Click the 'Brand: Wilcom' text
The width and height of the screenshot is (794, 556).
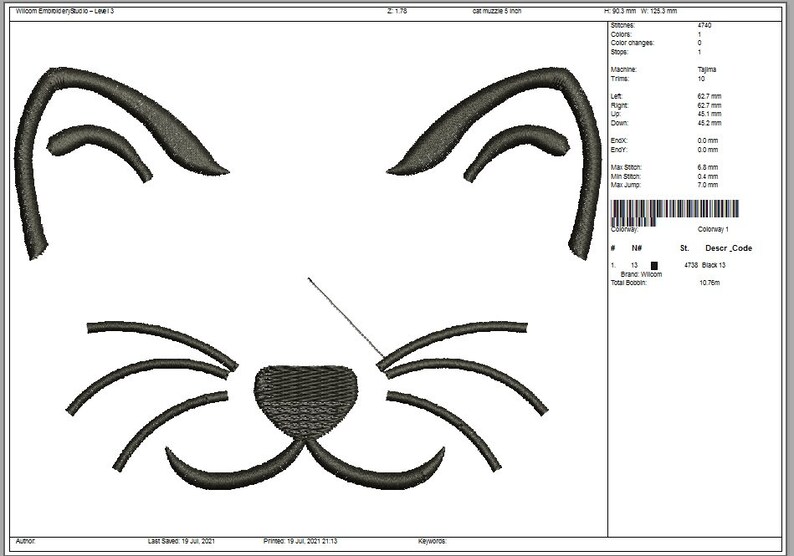click(641, 274)
